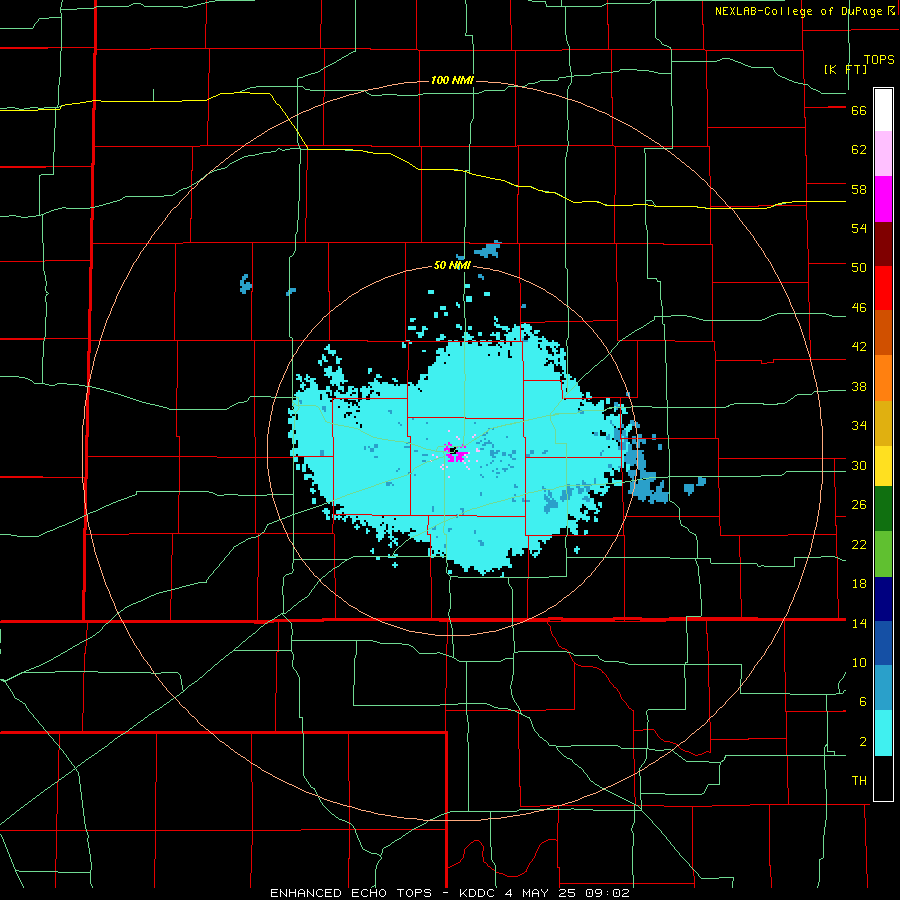Select the light pink legend swatch
The width and height of the screenshot is (900, 900).
(x=883, y=153)
